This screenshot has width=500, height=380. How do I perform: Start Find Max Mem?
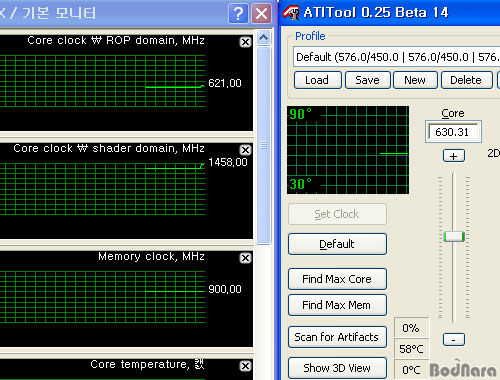[337, 305]
